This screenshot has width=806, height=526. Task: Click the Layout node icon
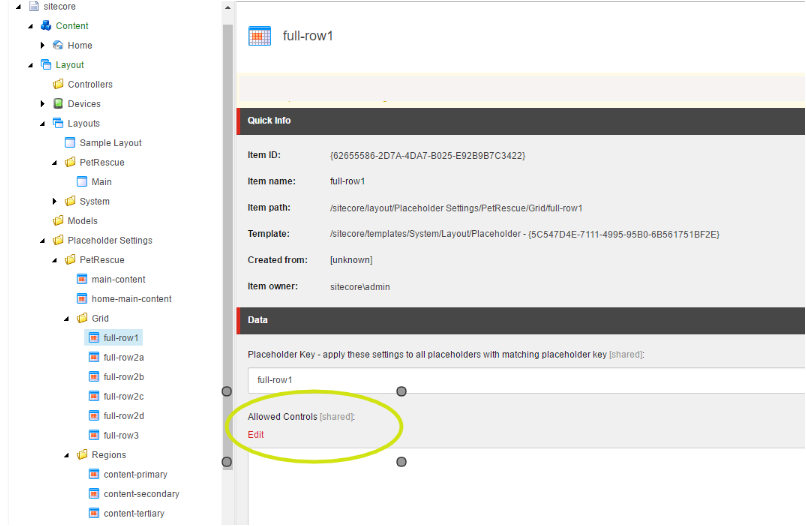point(46,65)
